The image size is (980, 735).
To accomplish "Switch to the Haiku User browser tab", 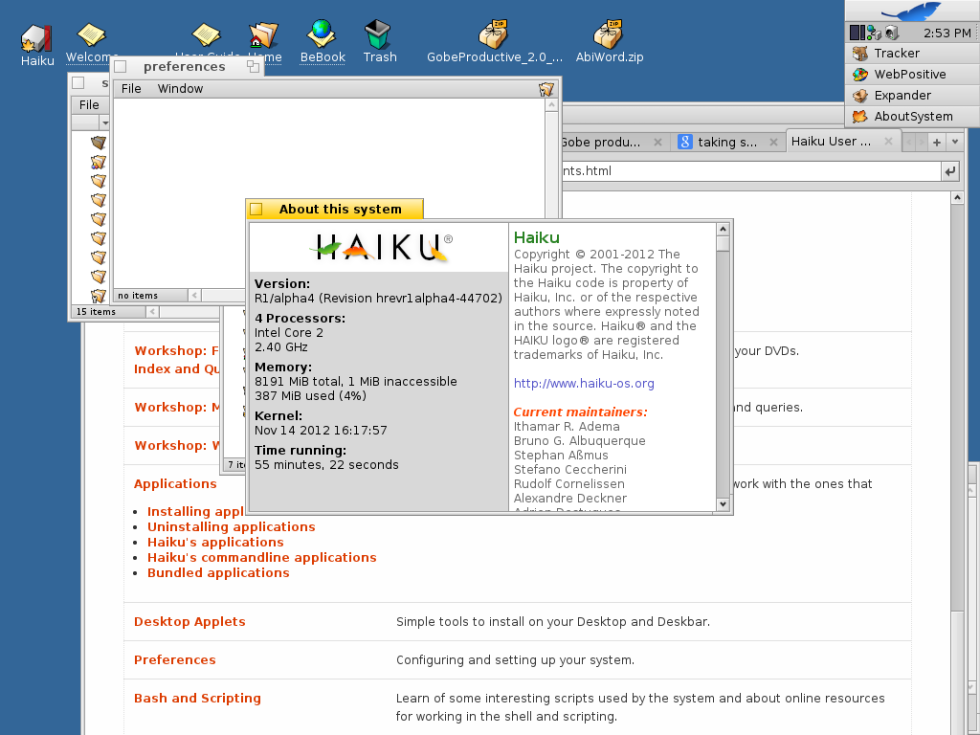I will (830, 141).
